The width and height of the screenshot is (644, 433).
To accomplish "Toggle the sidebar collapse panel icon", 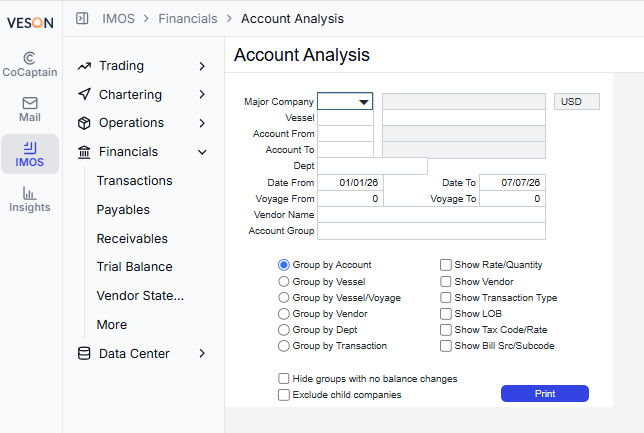I will [x=82, y=18].
